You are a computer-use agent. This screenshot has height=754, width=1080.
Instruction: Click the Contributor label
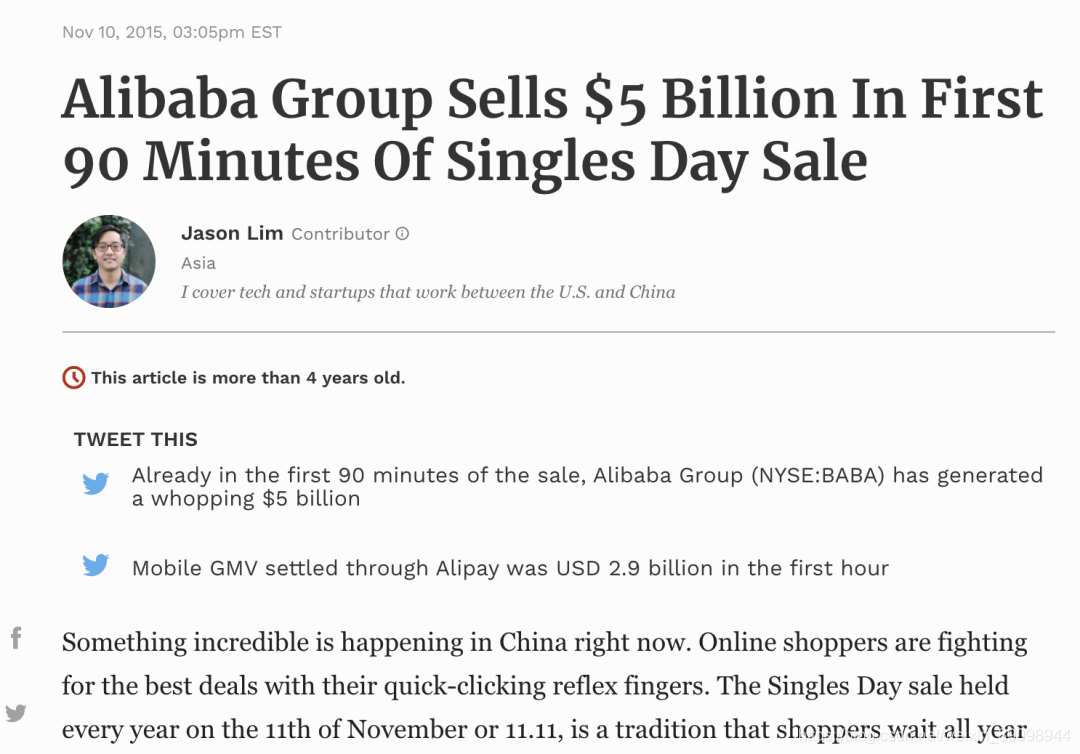(x=340, y=234)
